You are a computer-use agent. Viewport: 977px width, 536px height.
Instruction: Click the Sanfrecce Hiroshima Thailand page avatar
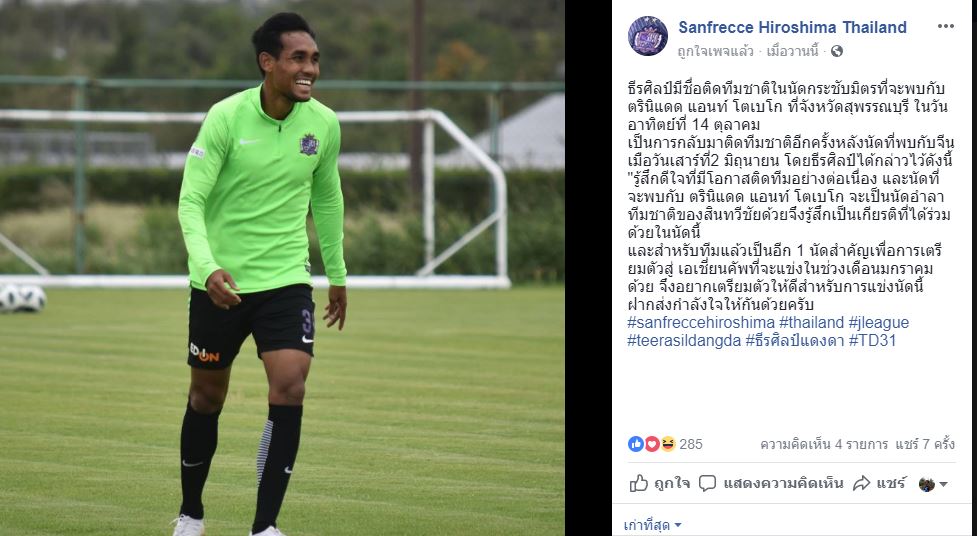(647, 36)
